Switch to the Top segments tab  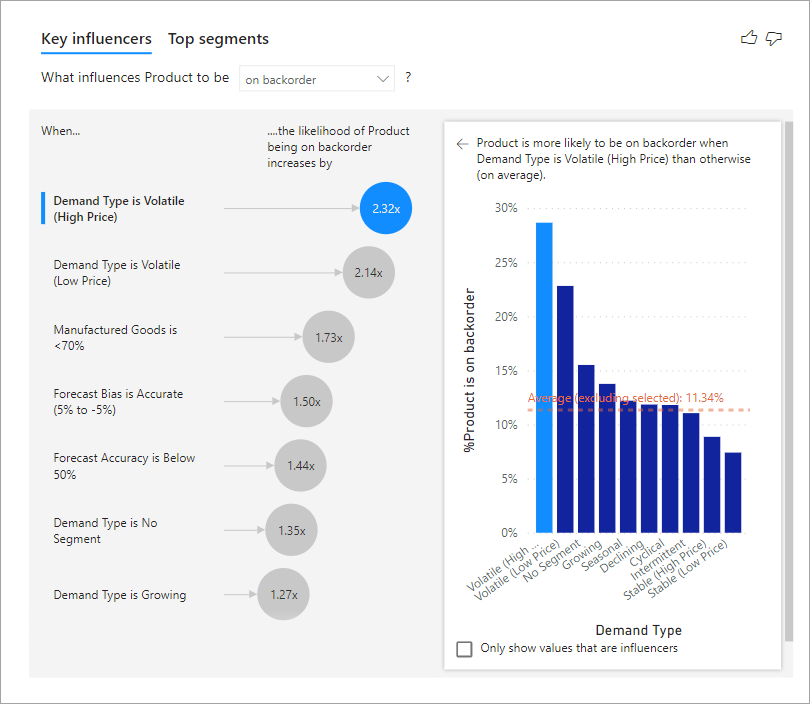click(218, 39)
